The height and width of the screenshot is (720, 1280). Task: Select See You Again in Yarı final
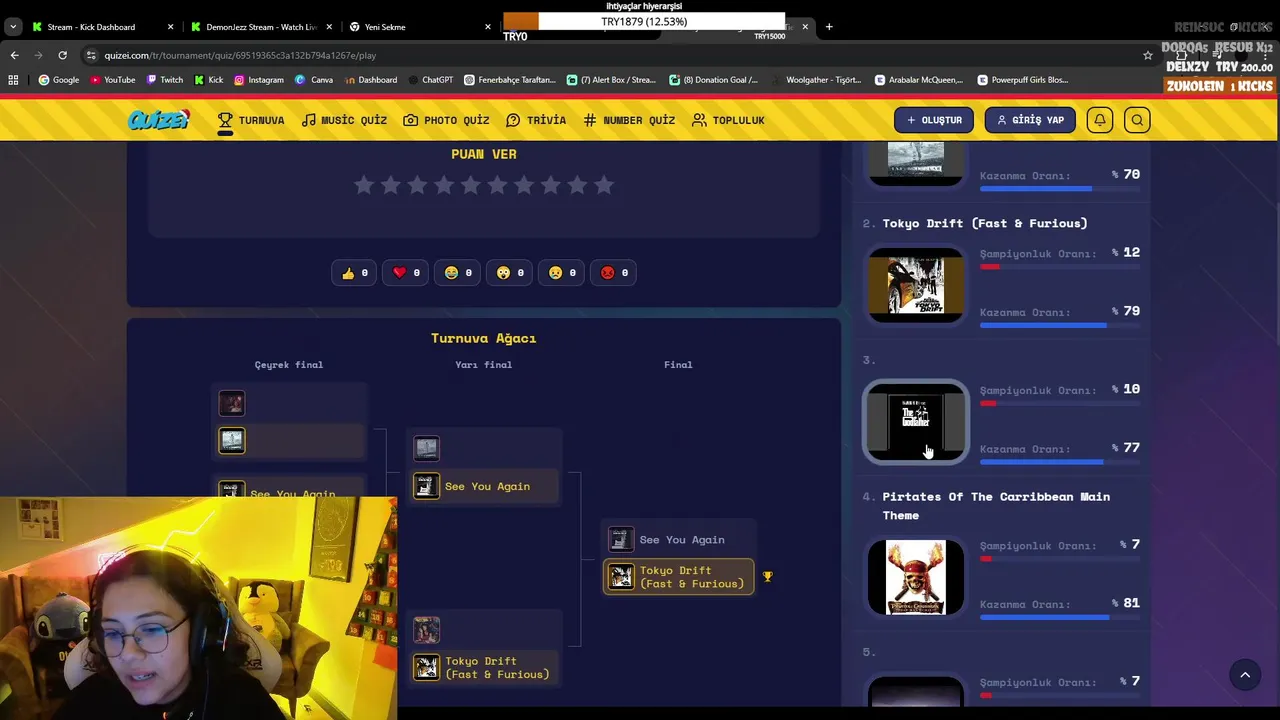click(x=484, y=486)
